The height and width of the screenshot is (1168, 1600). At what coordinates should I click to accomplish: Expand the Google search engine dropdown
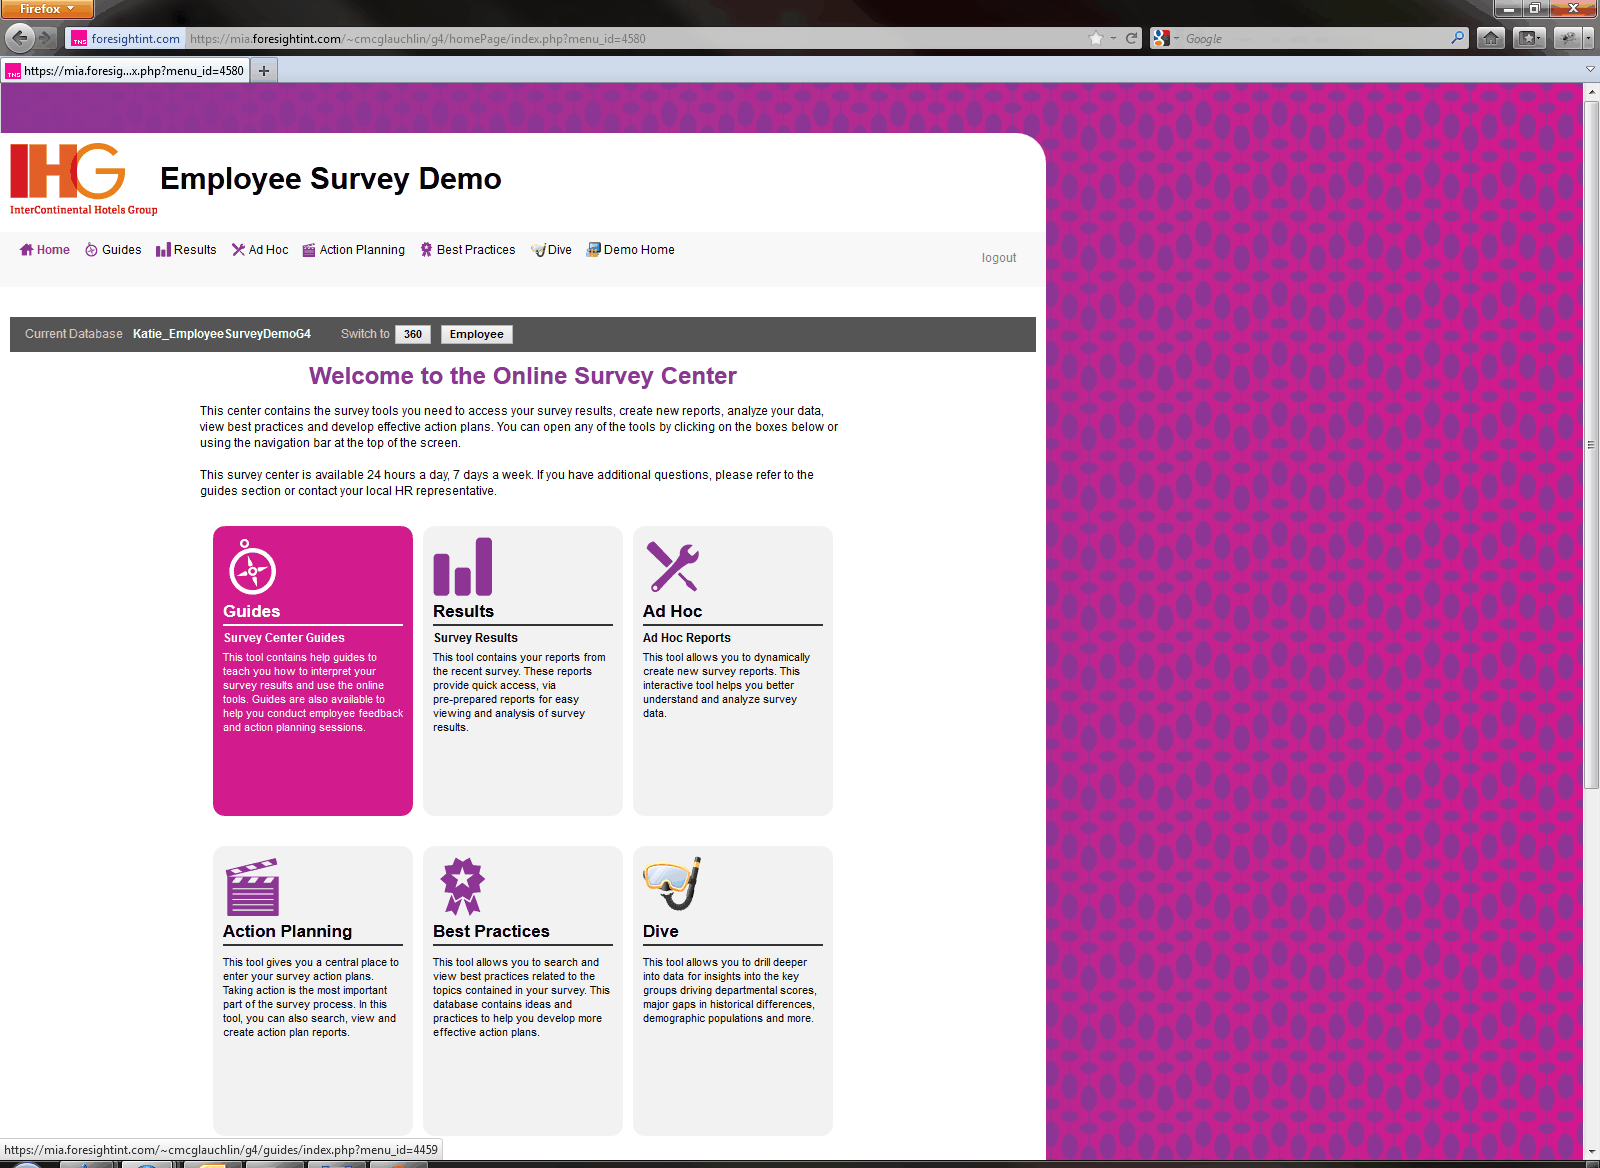coord(1164,39)
